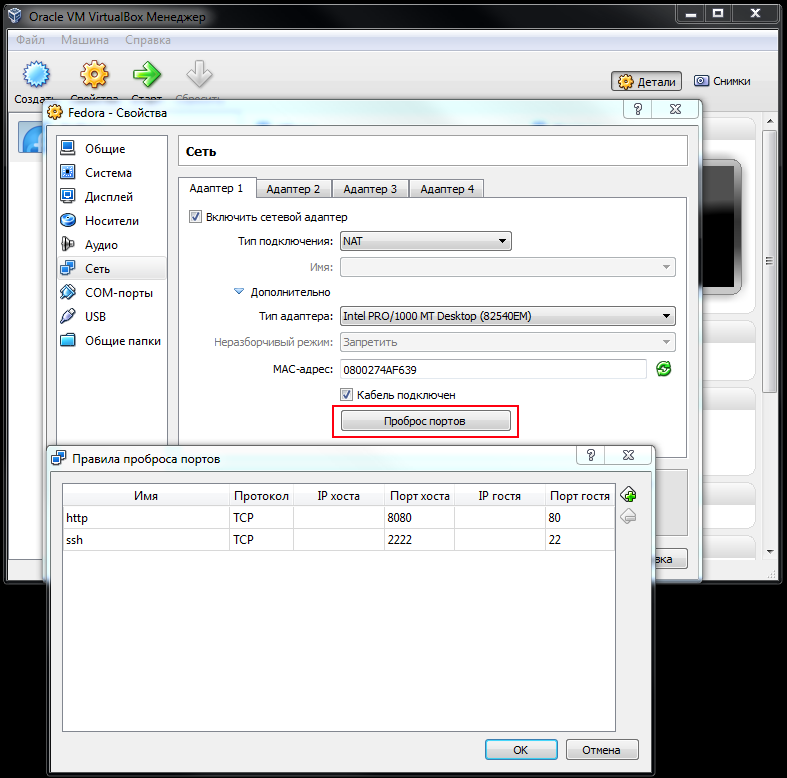This screenshot has height=778, width=787.
Task: Open Тип подключения NAT dropdown
Action: tap(426, 241)
